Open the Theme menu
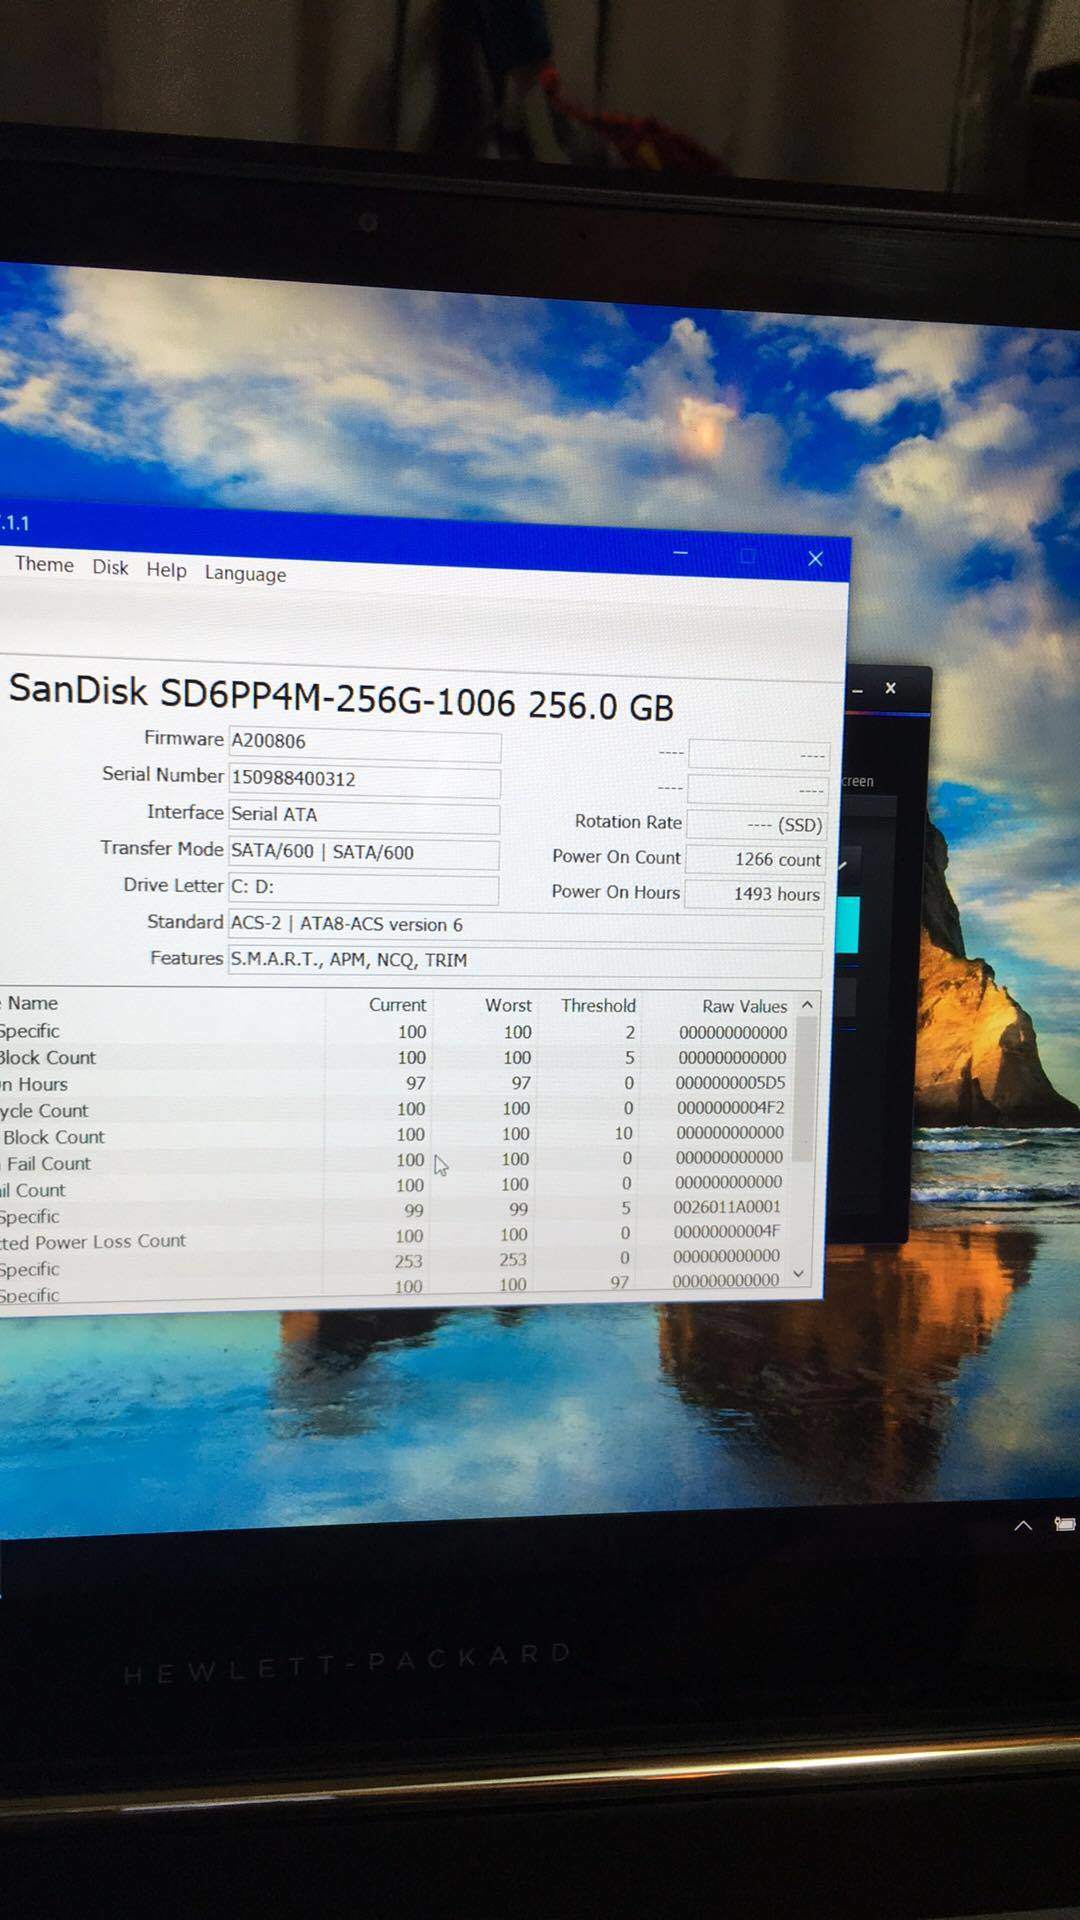Screen dimensions: 1080x1920 click(x=45, y=565)
